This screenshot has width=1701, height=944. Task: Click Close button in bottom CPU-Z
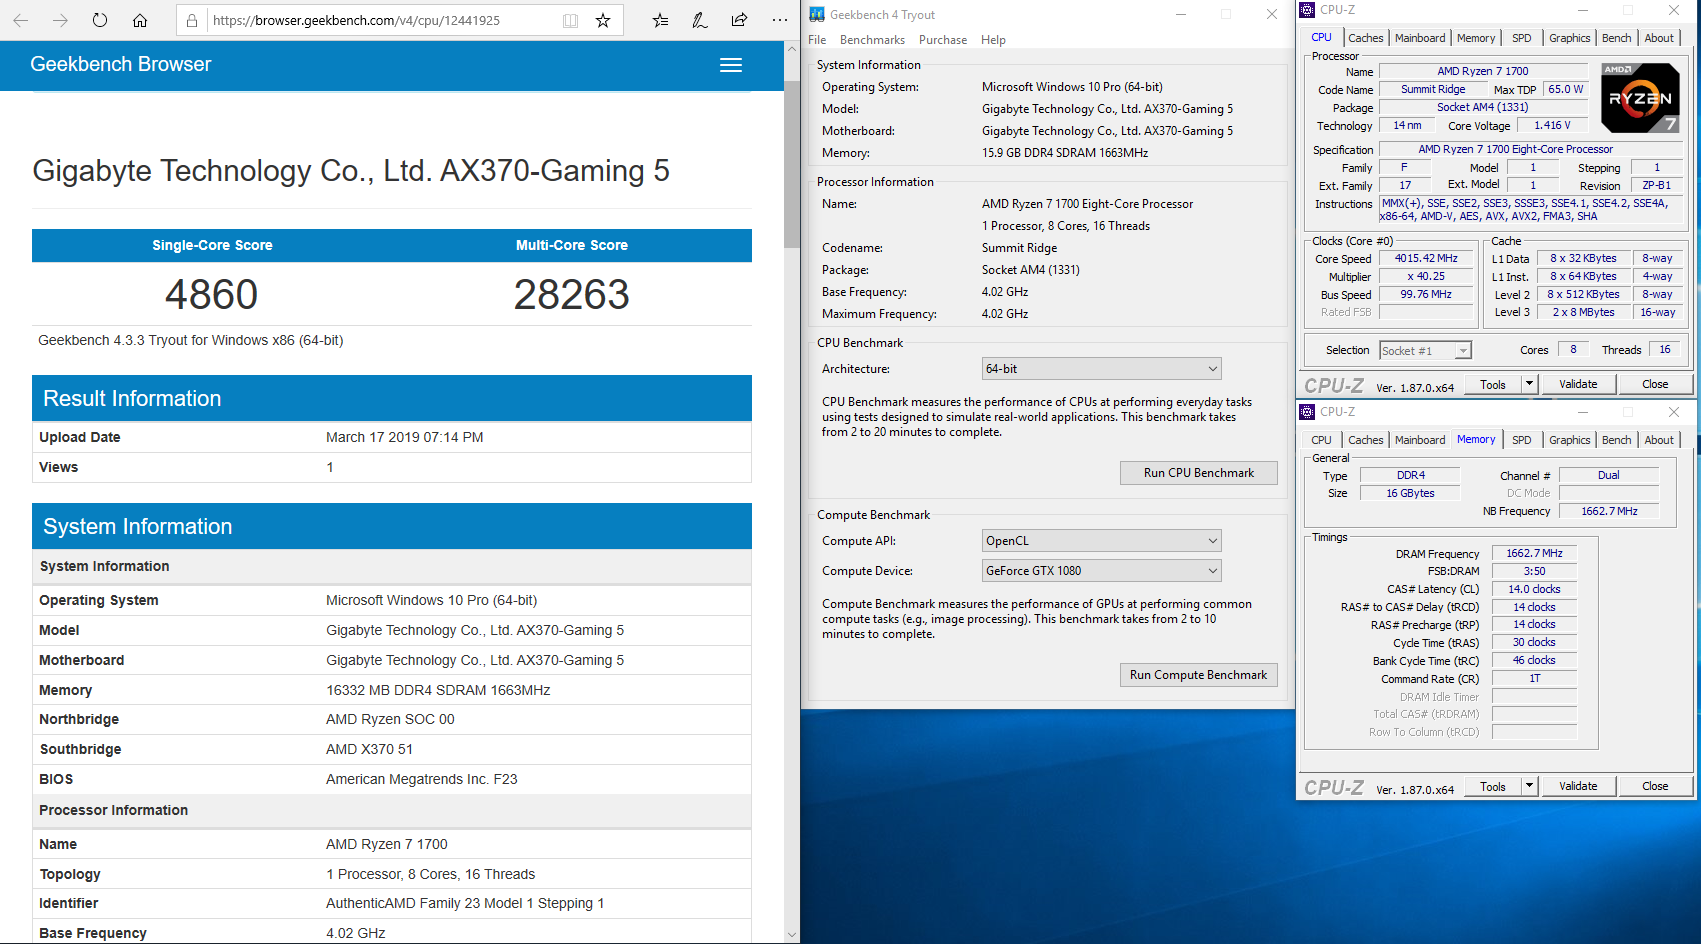pos(1655,786)
